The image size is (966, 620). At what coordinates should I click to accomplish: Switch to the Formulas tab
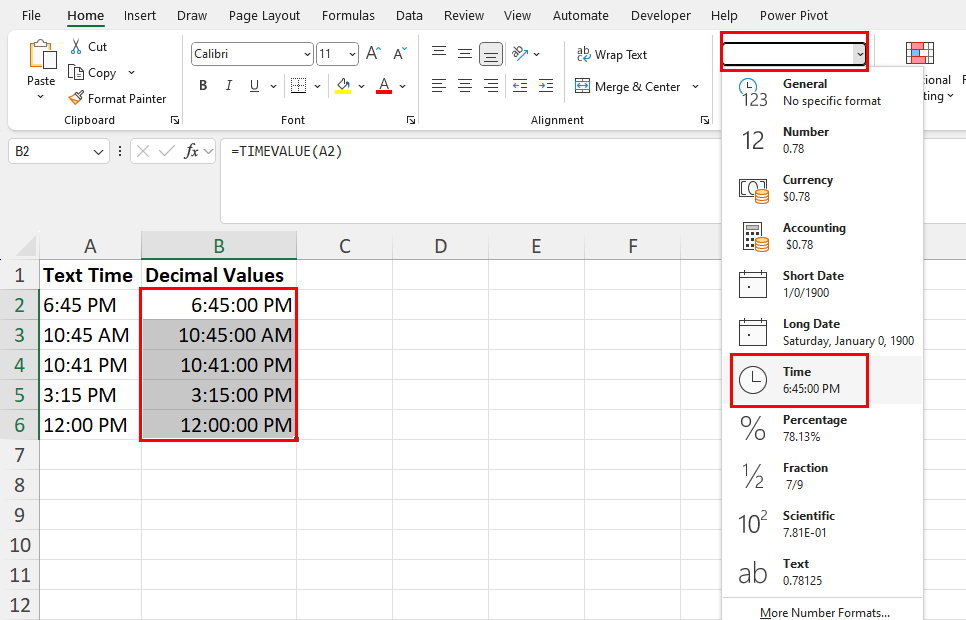pyautogui.click(x=348, y=15)
